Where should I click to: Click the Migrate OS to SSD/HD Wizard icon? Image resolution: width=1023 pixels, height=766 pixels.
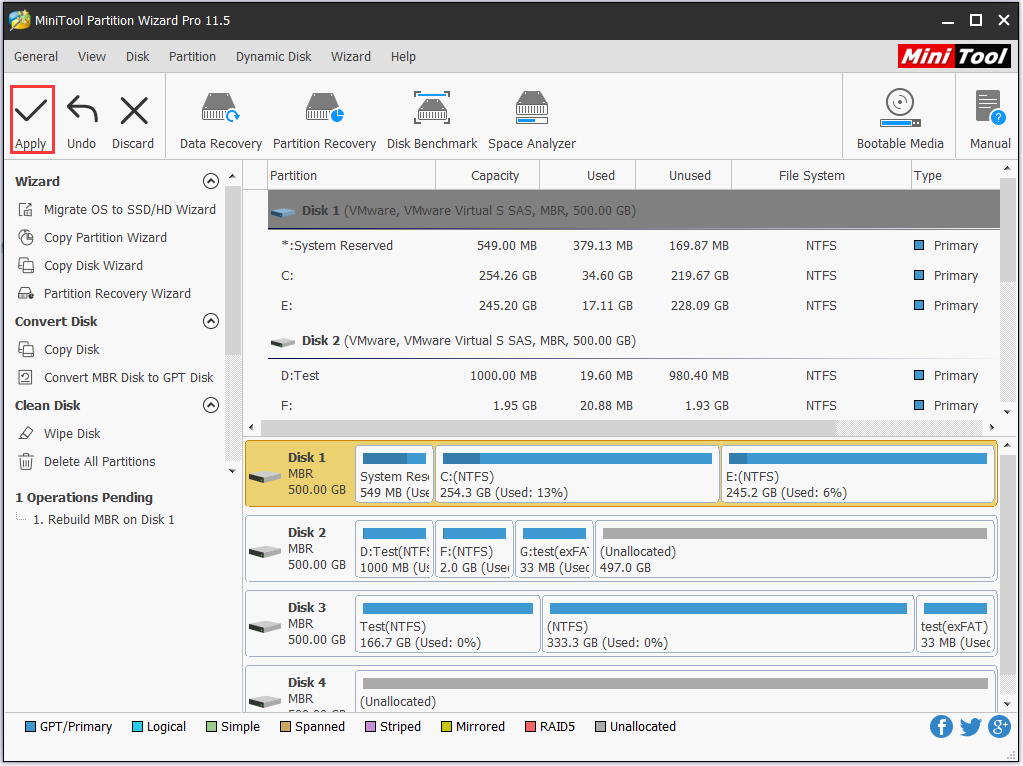click(26, 209)
